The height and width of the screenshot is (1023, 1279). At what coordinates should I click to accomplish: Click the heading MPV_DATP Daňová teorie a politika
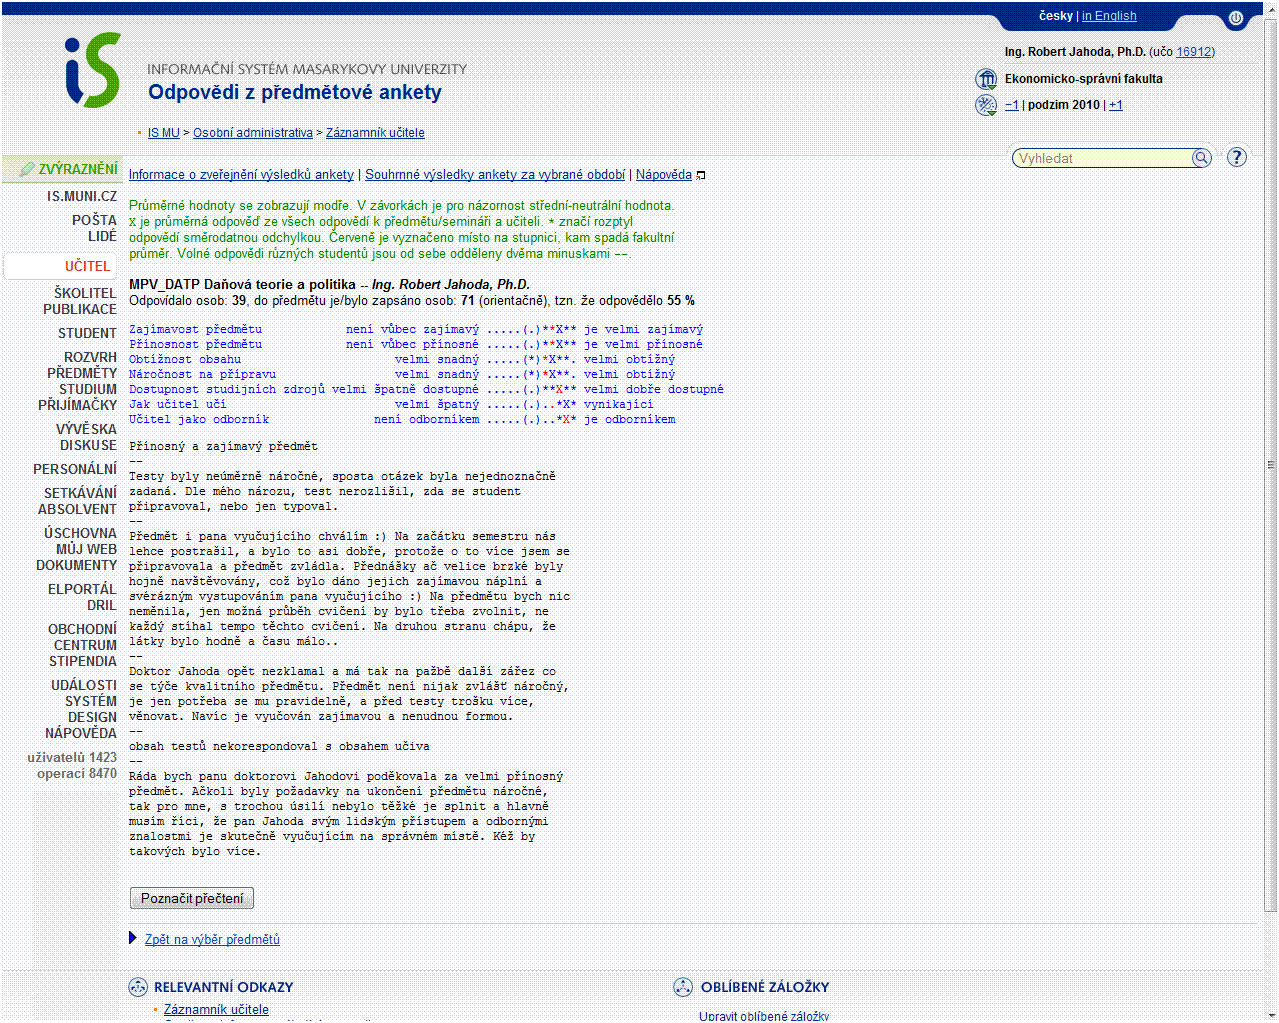tap(242, 285)
